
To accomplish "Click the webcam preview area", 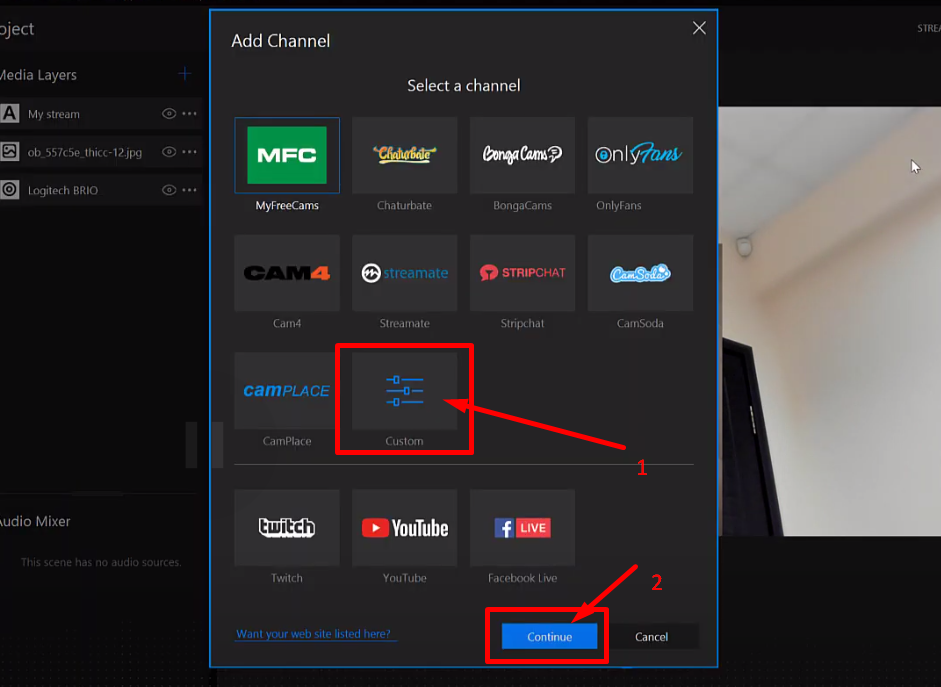I will (829, 321).
